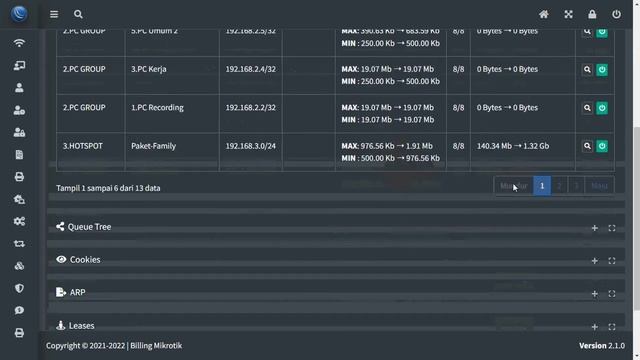
Task: Maximize the Leases panel
Action: point(611,327)
